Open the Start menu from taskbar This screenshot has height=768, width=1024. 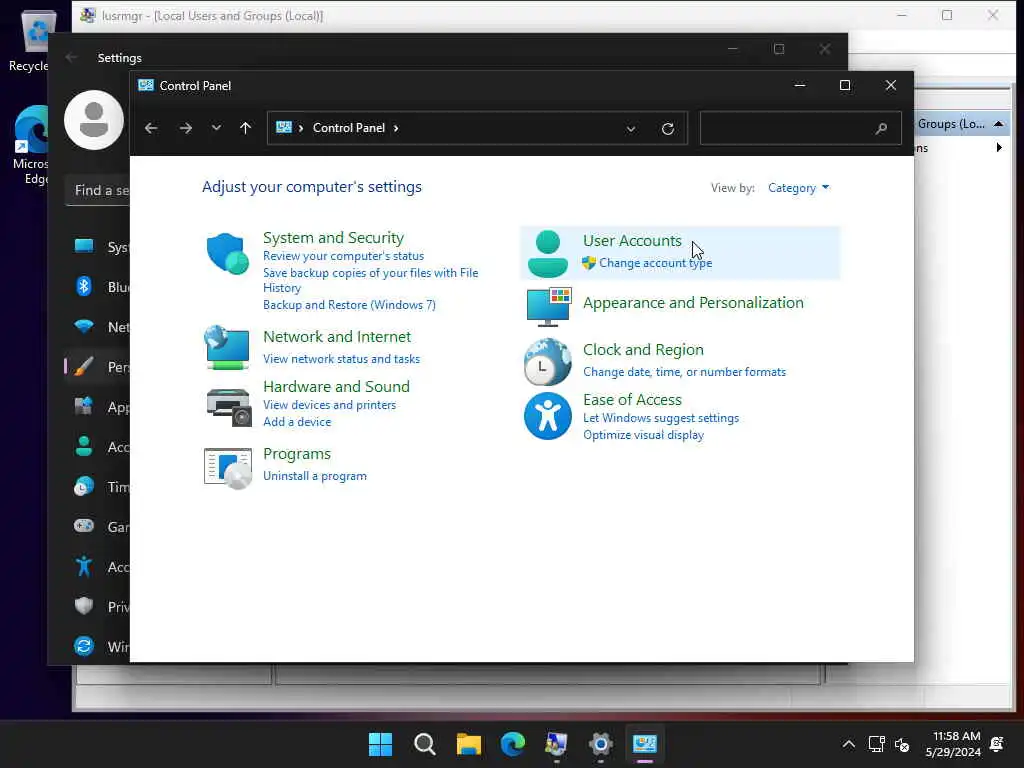point(380,744)
